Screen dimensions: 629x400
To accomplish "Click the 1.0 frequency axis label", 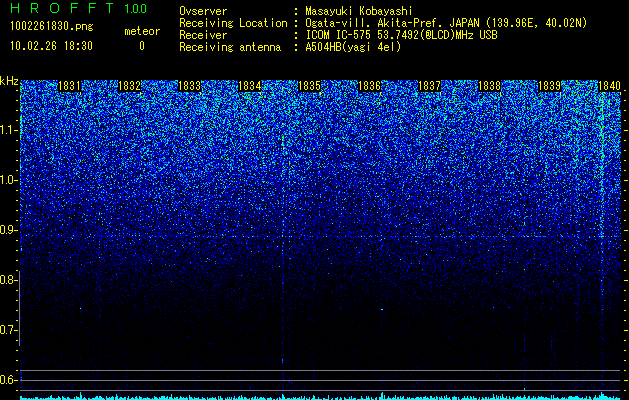I will (8, 180).
